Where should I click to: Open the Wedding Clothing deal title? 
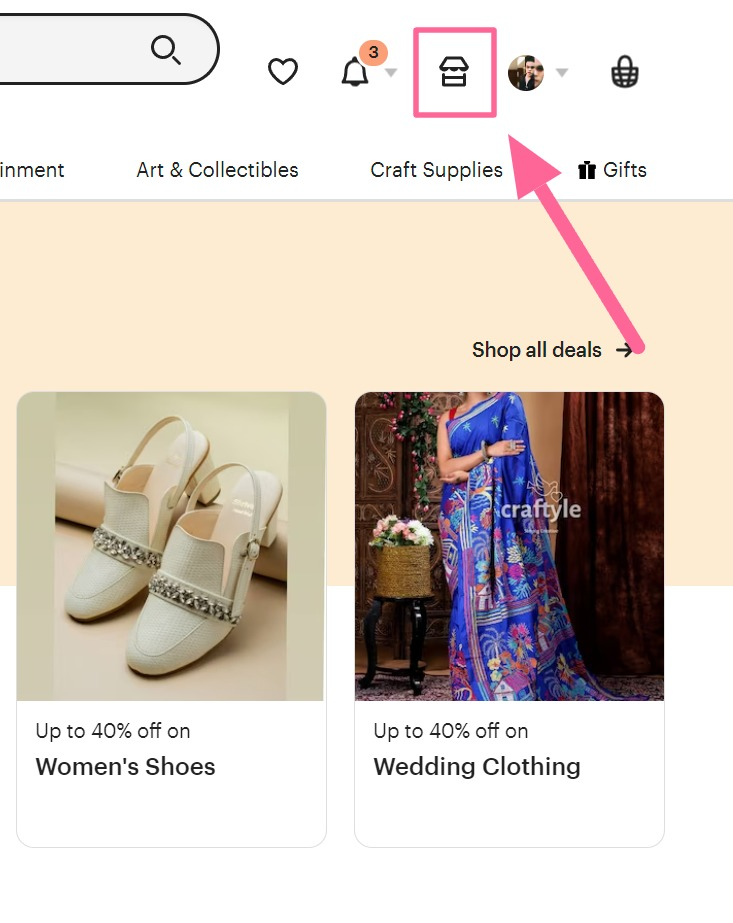[x=477, y=766]
